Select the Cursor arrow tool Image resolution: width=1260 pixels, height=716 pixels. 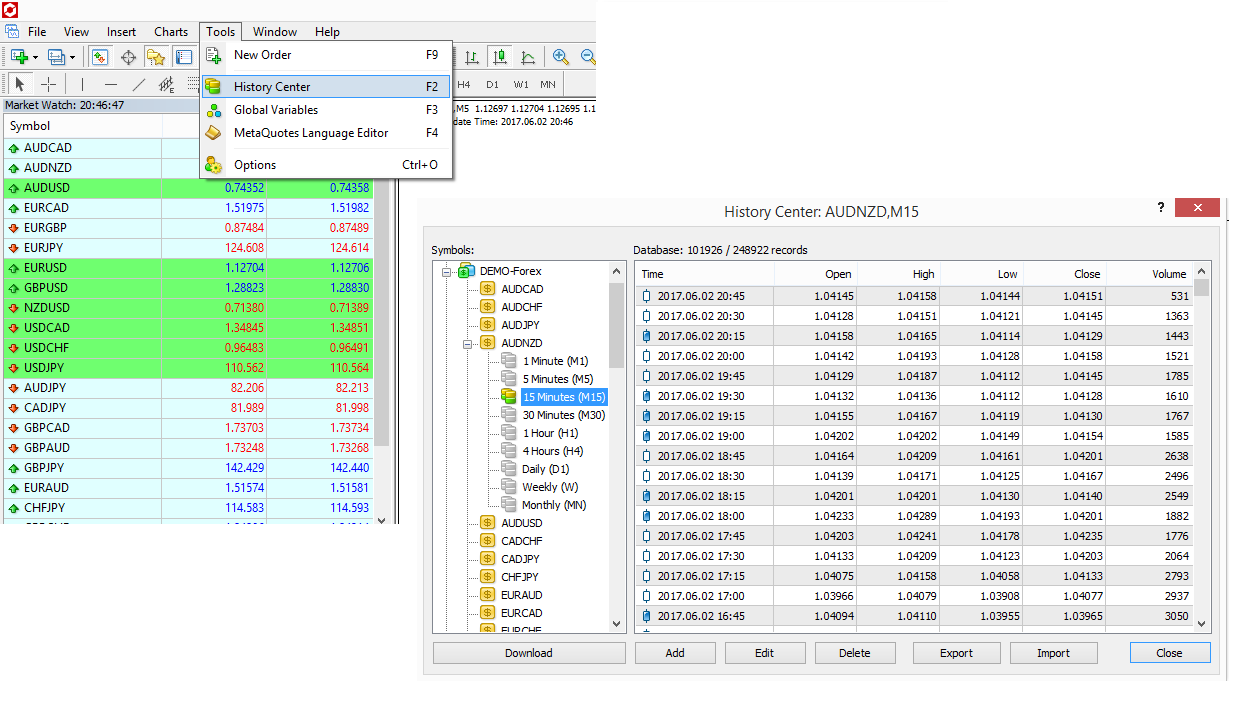[20, 85]
